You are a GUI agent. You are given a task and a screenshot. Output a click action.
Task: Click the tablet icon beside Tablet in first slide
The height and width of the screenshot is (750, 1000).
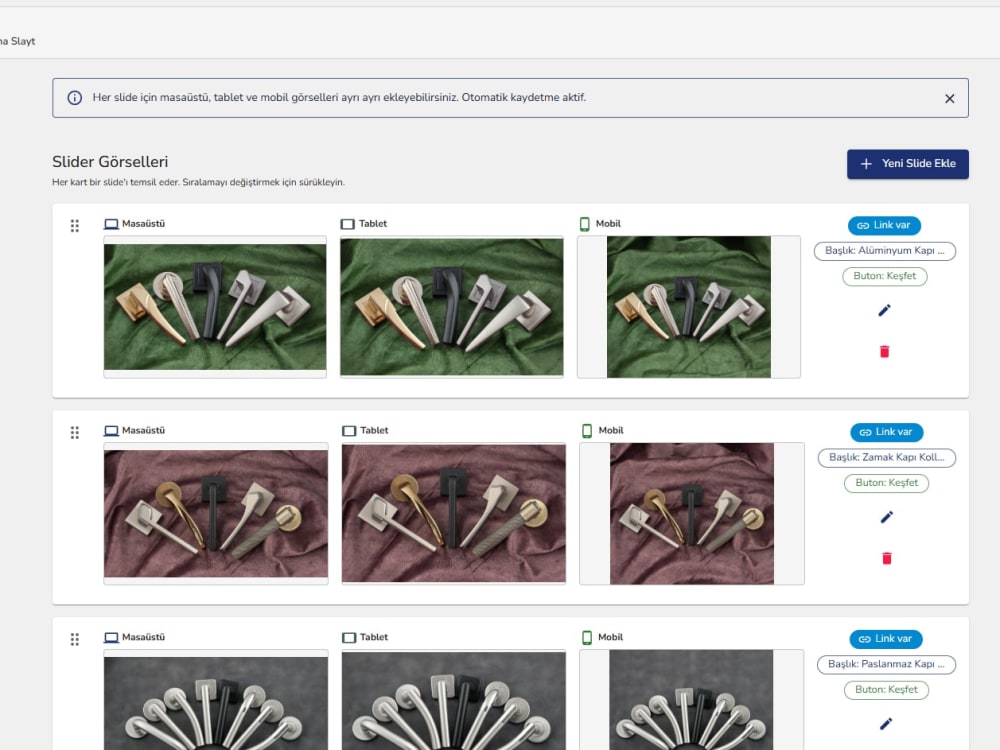point(348,224)
